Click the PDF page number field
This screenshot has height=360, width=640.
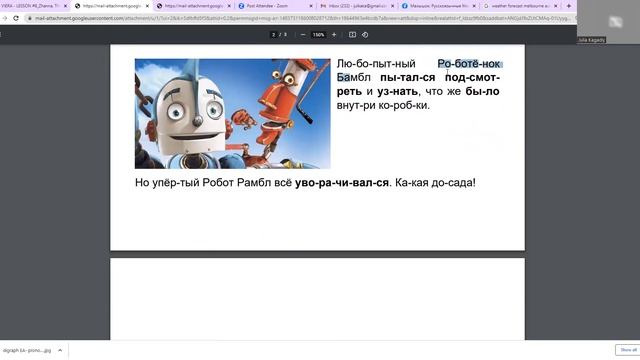pyautogui.click(x=273, y=35)
